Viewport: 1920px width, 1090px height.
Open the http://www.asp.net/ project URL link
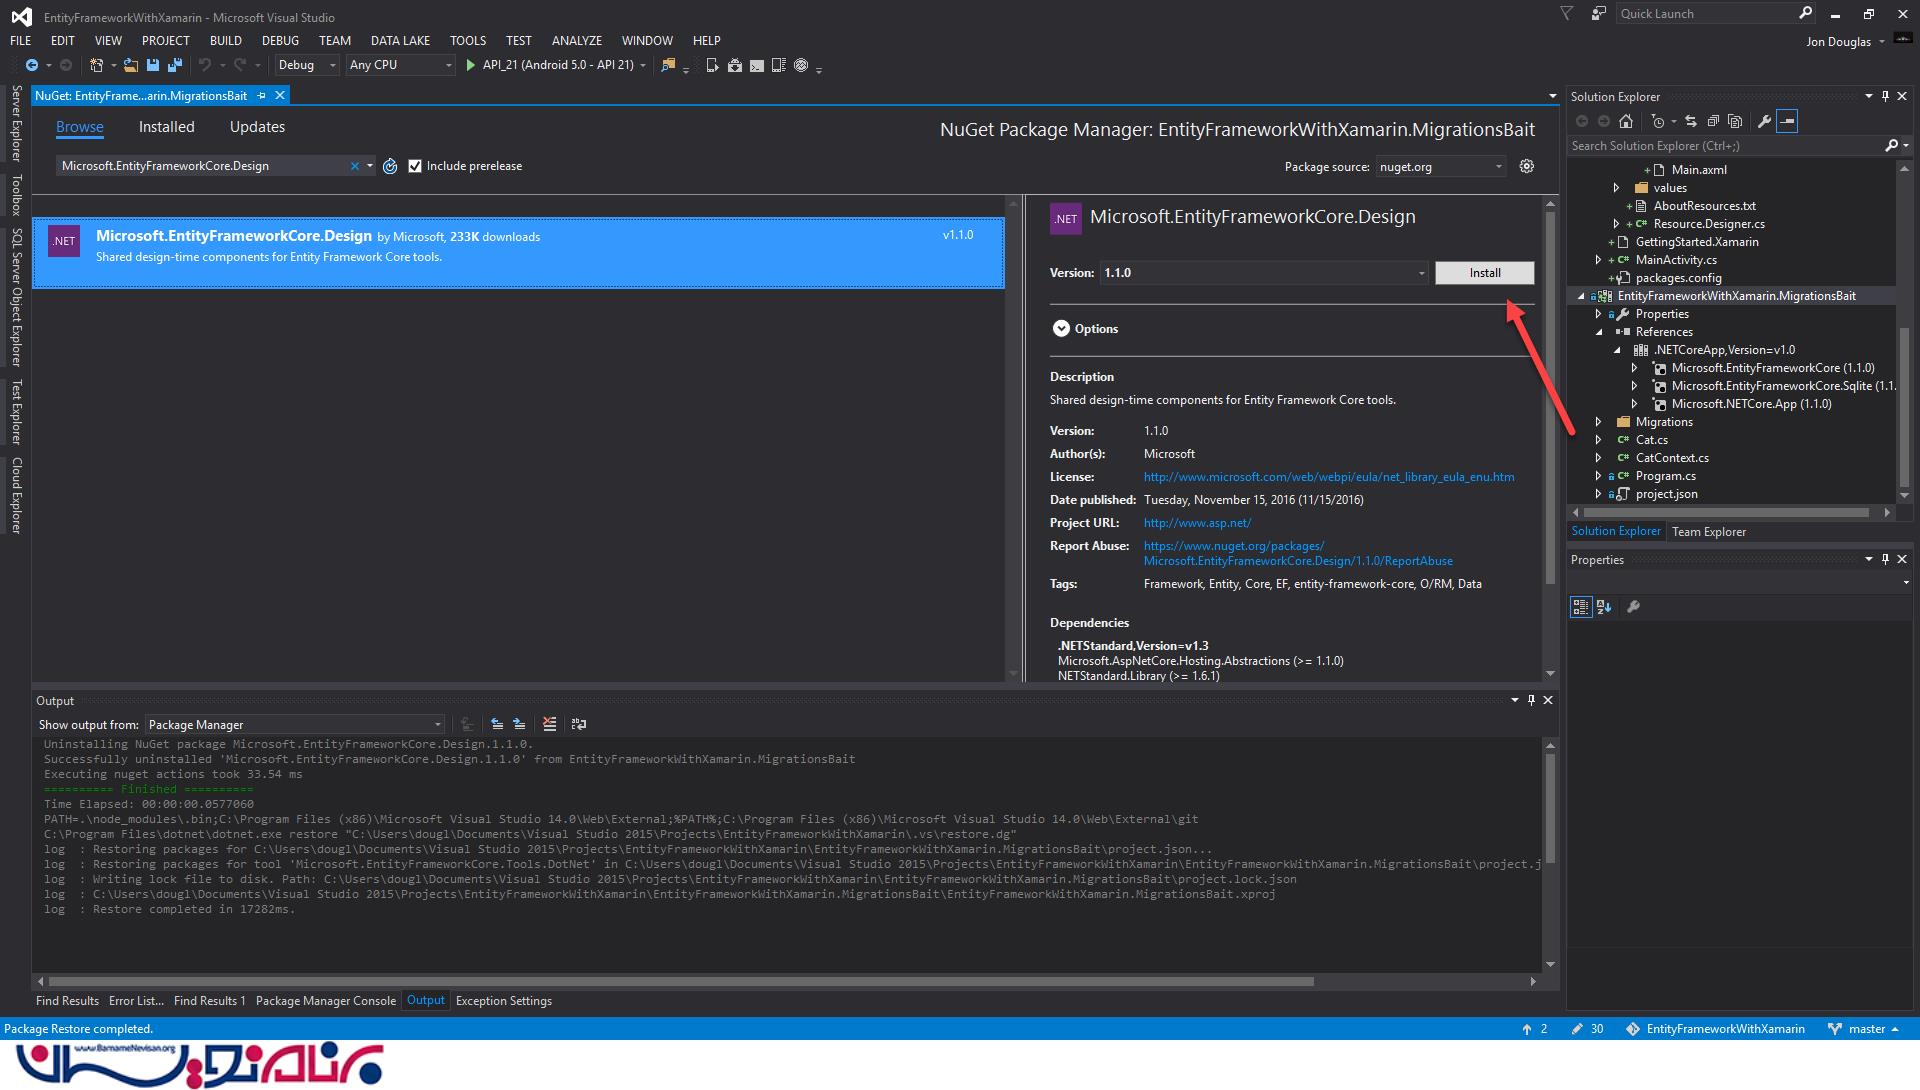pyautogui.click(x=1196, y=523)
